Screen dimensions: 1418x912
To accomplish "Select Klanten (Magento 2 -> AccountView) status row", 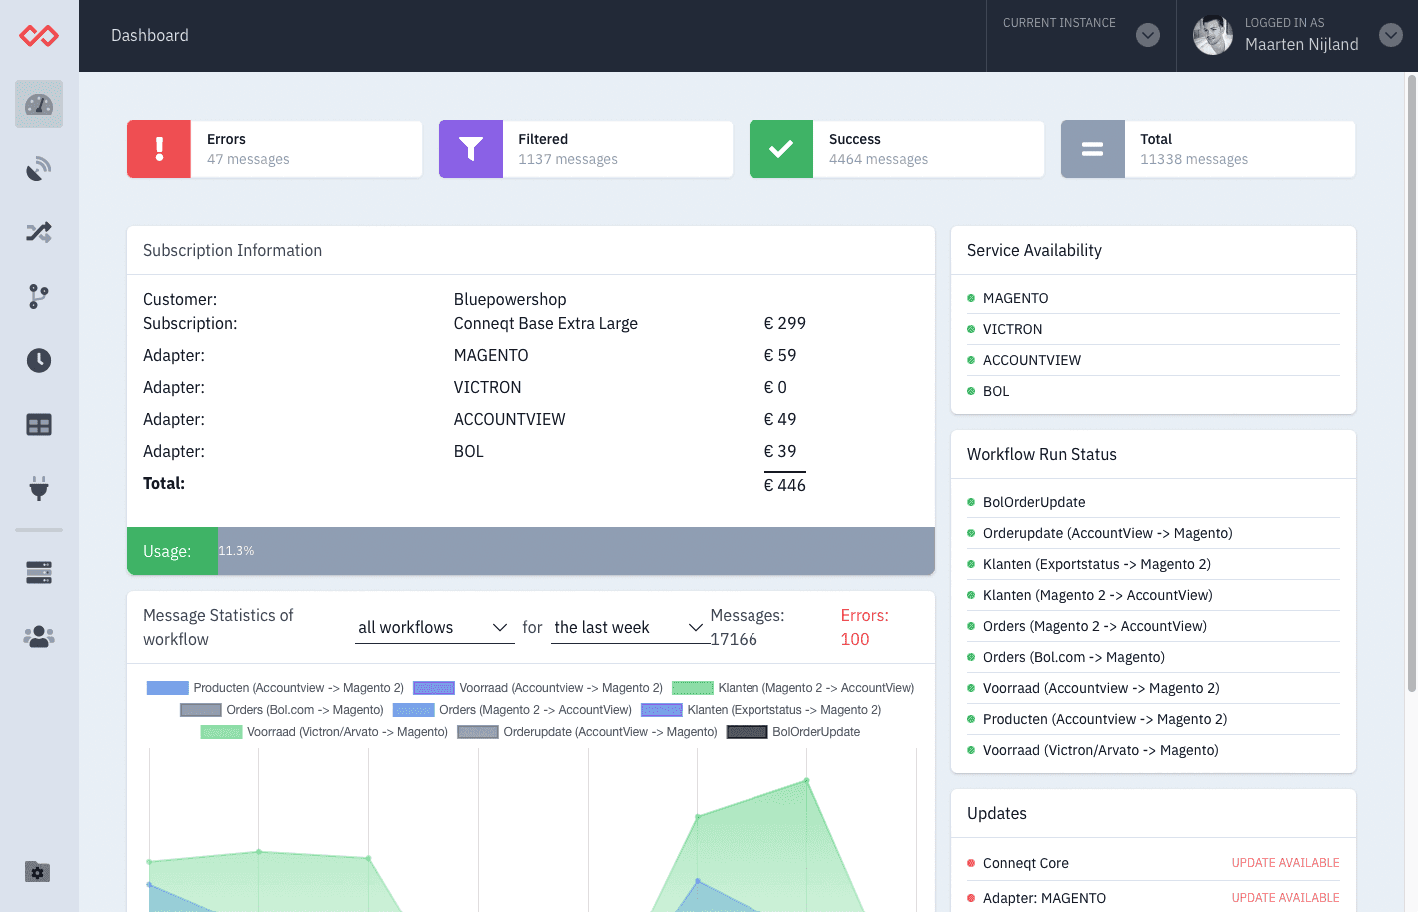I will (1153, 595).
